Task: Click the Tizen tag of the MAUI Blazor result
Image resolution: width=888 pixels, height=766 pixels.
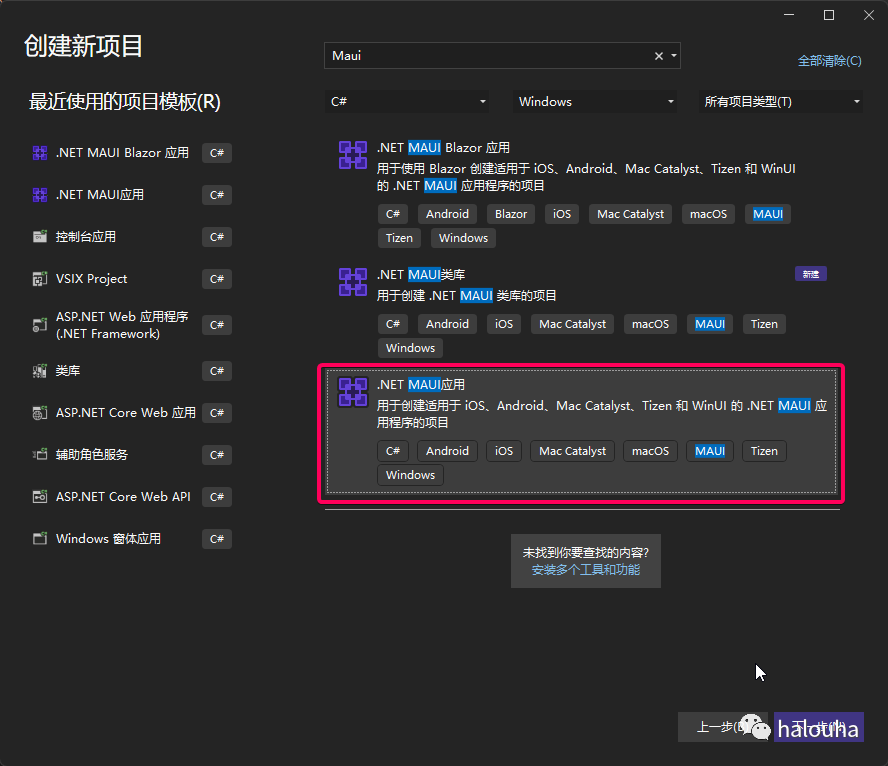Action: 399,238
